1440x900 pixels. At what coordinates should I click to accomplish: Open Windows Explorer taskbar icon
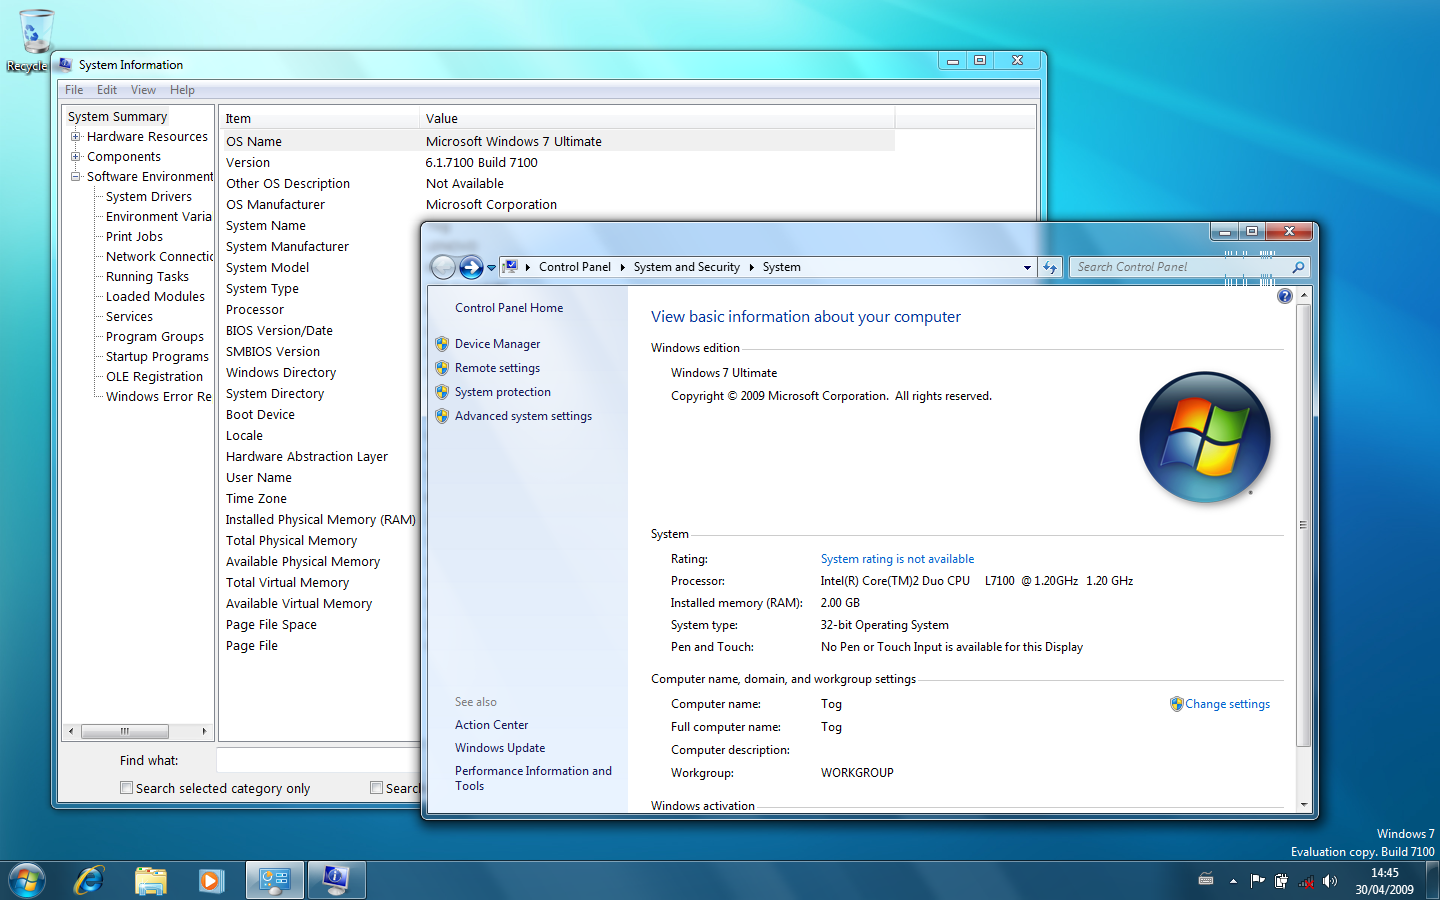point(151,880)
